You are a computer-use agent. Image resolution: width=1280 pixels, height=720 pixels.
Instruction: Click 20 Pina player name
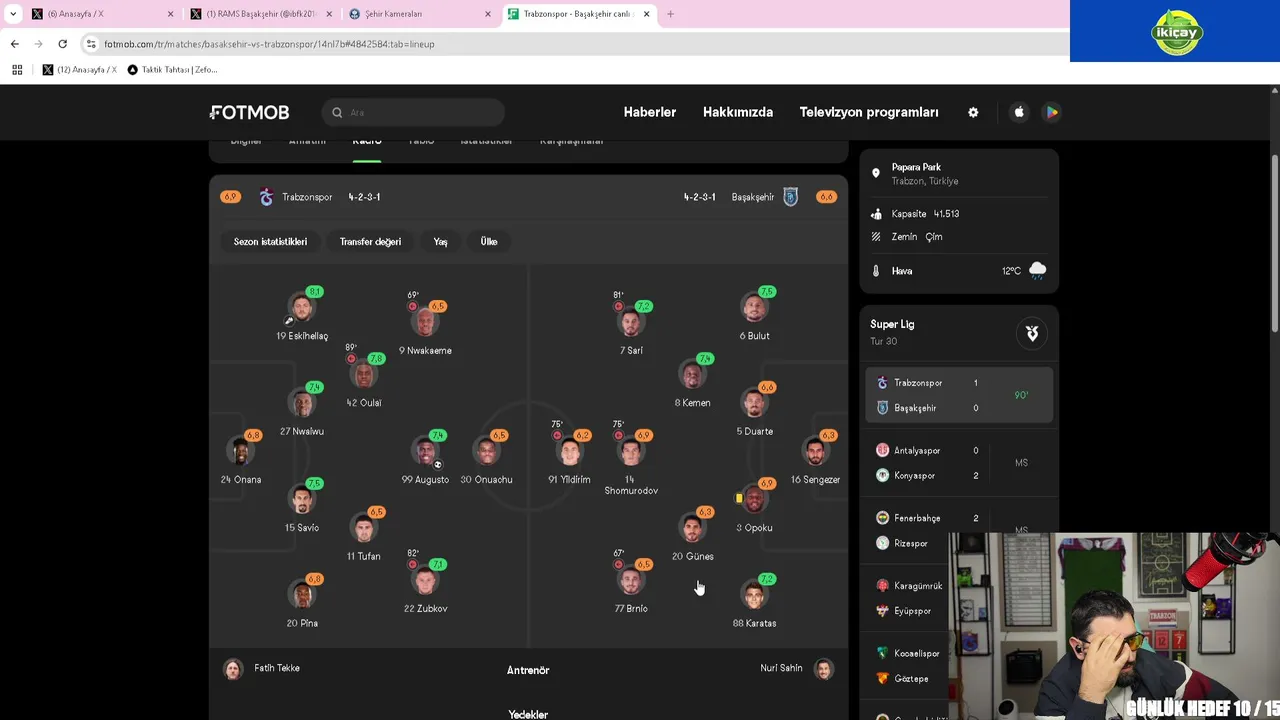301,624
